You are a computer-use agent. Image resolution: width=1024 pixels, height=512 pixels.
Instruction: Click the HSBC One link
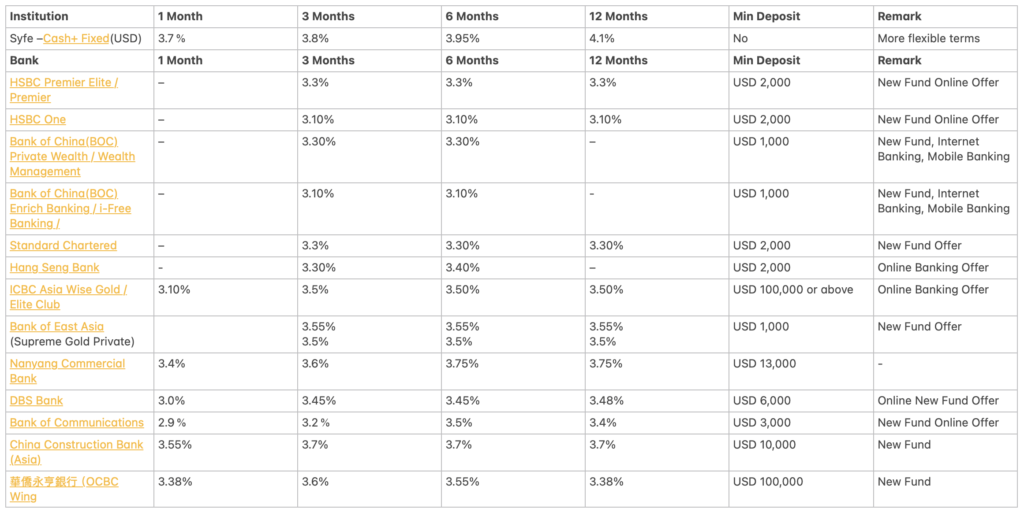coord(38,120)
